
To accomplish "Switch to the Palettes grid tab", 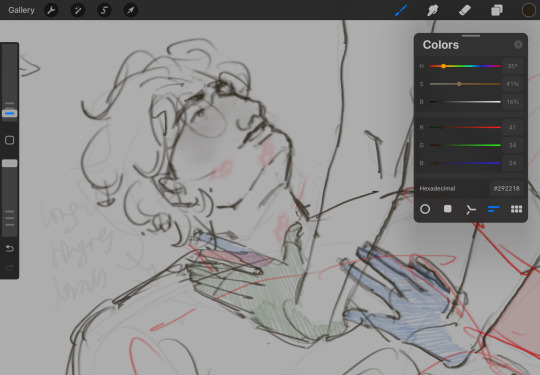I will [516, 209].
